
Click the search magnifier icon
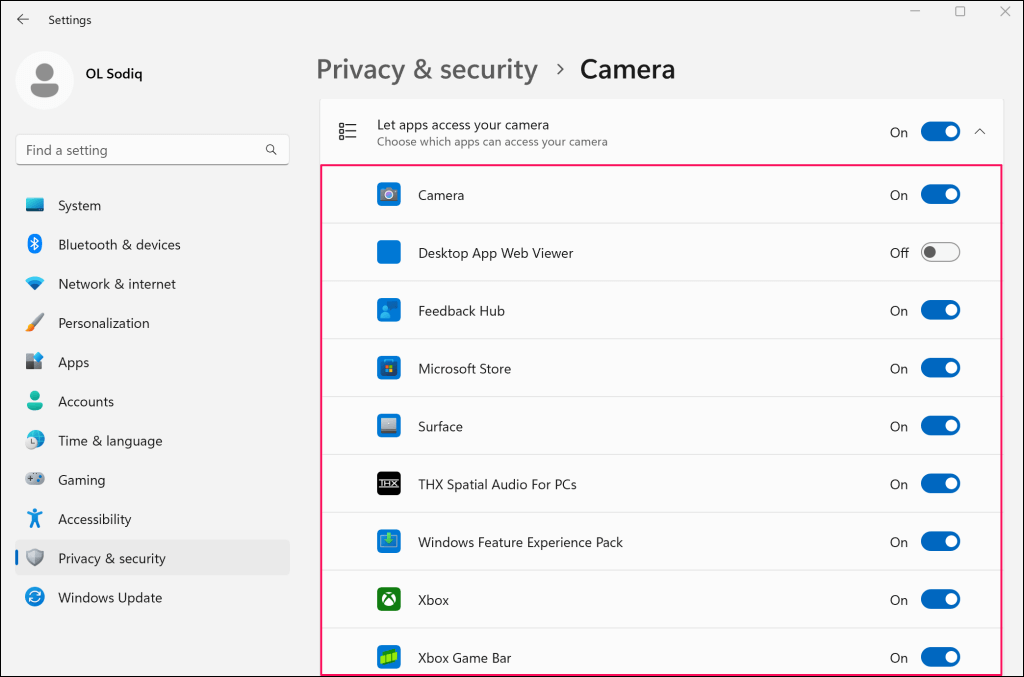271,150
